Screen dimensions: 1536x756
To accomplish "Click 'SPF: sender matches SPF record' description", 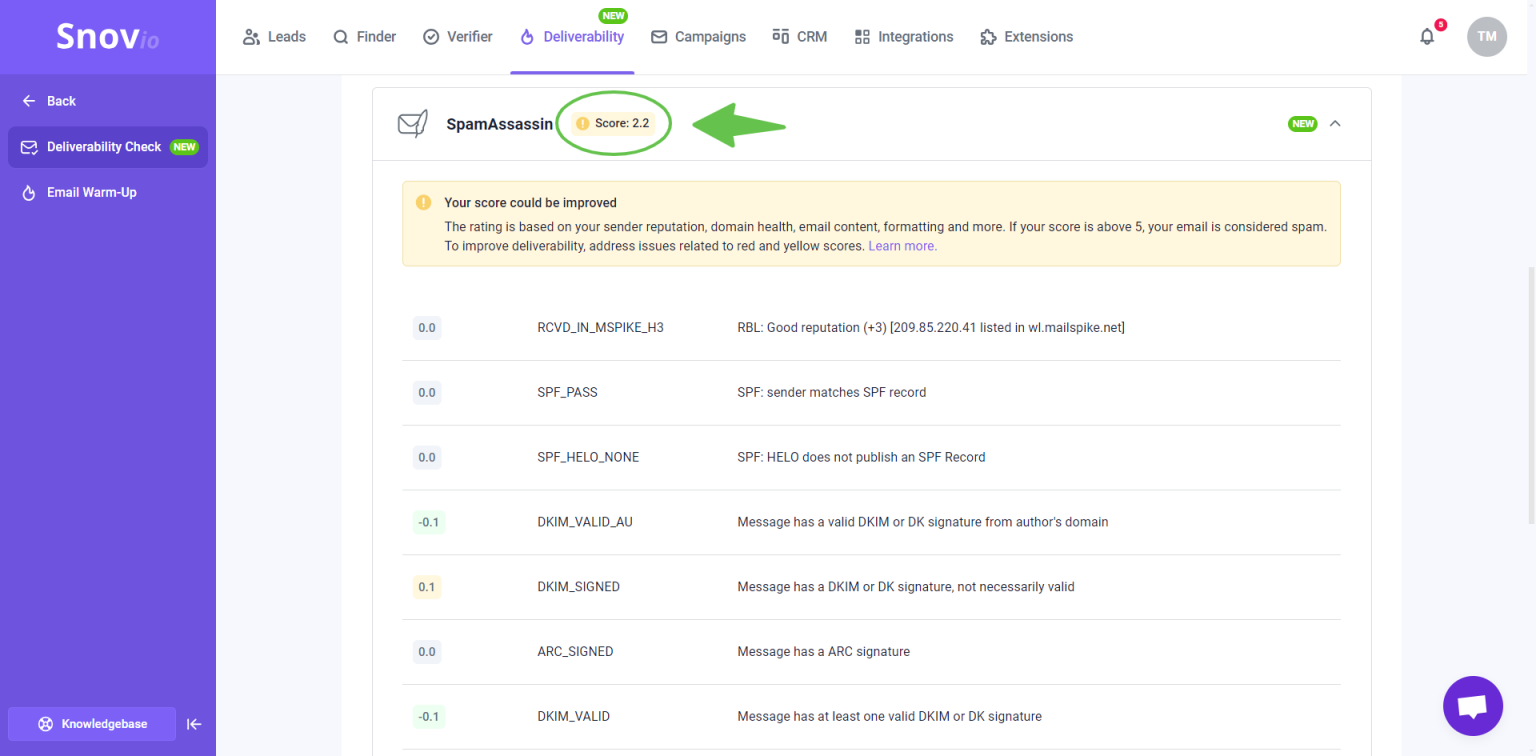I will [832, 393].
